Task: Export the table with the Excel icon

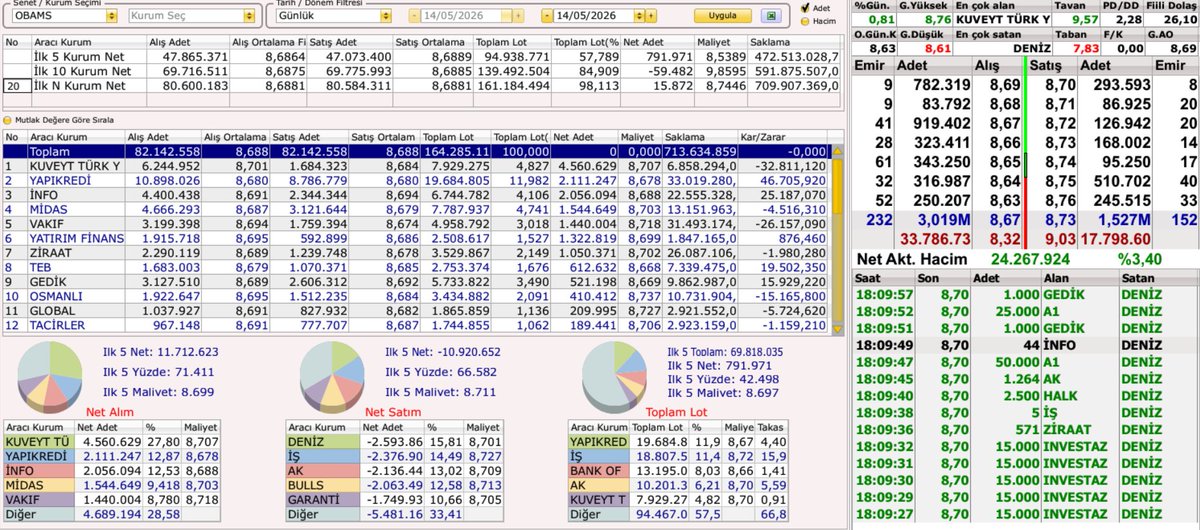Action: (769, 16)
